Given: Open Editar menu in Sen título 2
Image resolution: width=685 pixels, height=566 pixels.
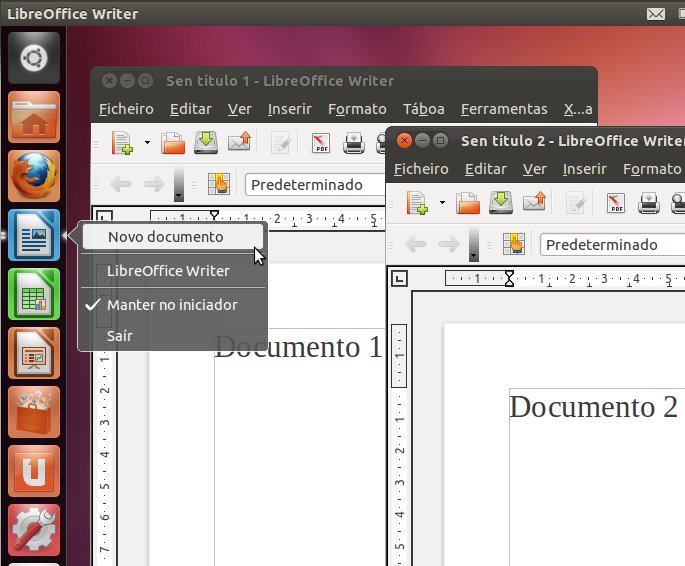Looking at the screenshot, I should pyautogui.click(x=485, y=169).
